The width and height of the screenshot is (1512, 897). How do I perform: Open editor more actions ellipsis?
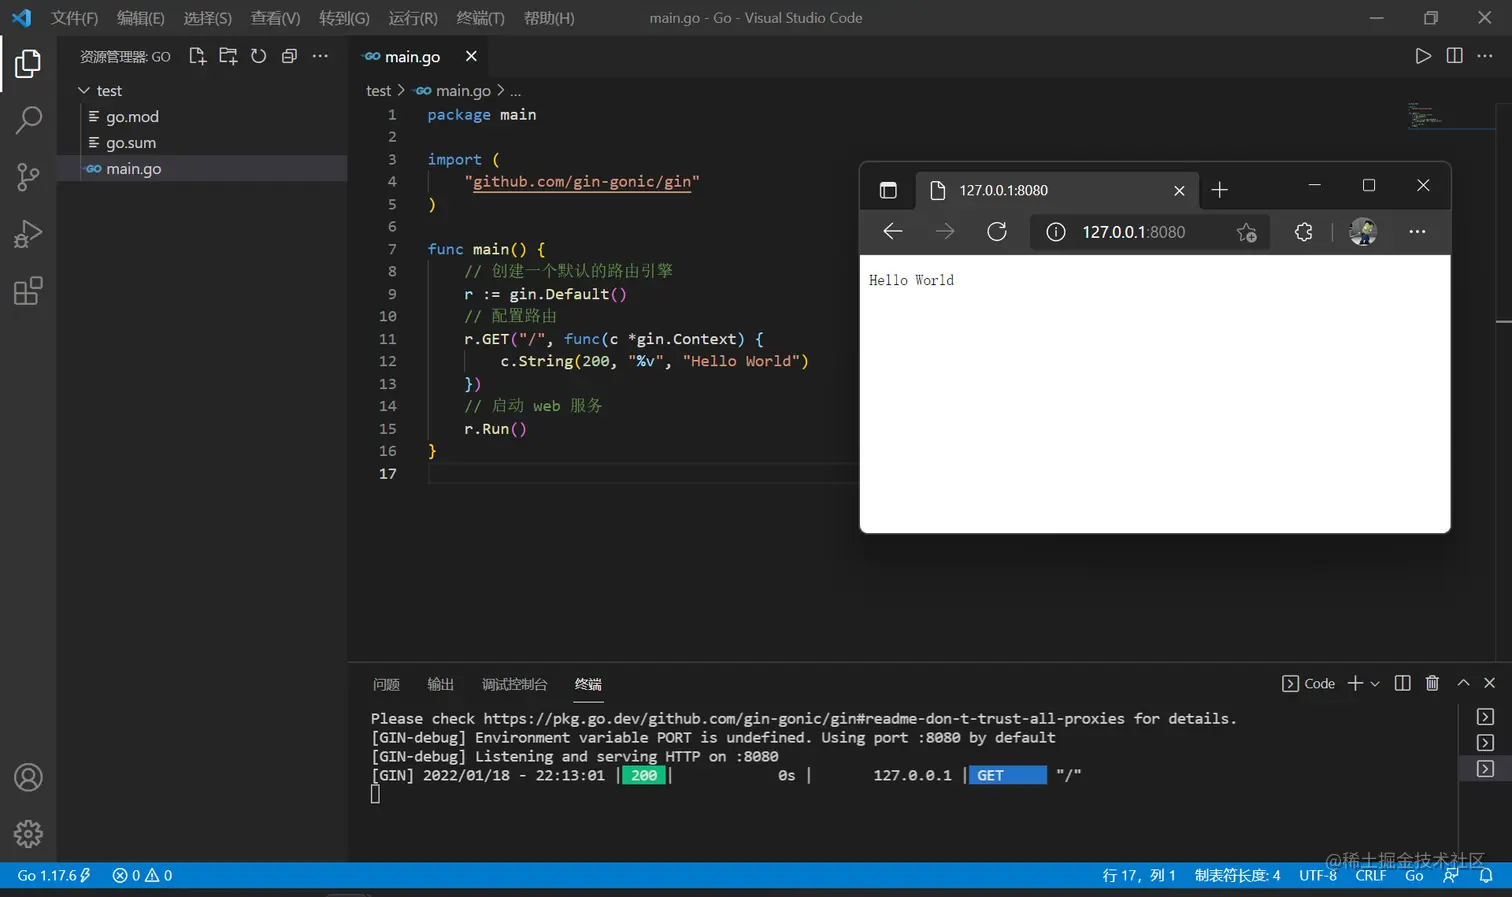coord(1485,56)
